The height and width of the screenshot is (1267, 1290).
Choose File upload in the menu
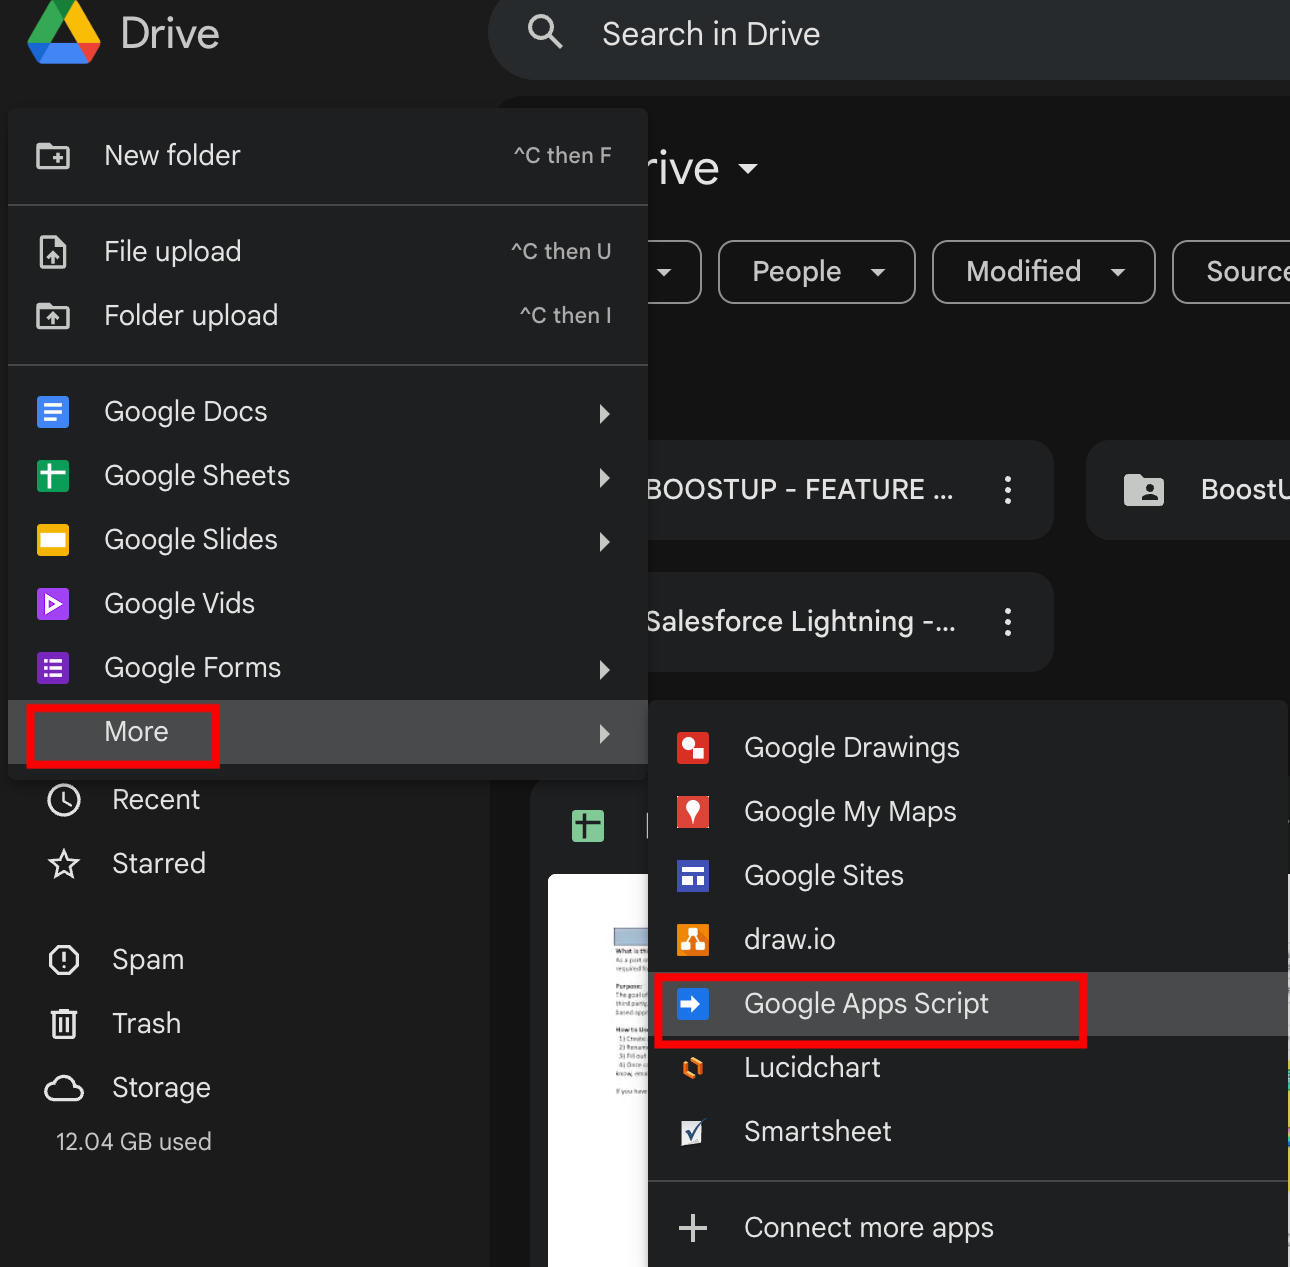pyautogui.click(x=328, y=252)
